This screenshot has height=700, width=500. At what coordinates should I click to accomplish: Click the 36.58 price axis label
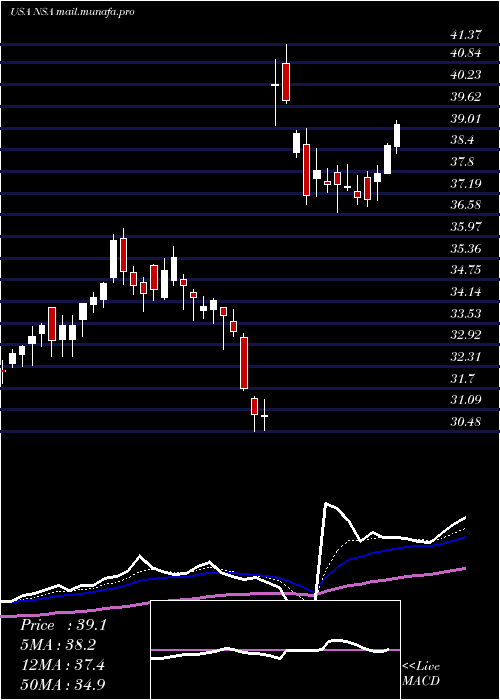pyautogui.click(x=466, y=205)
